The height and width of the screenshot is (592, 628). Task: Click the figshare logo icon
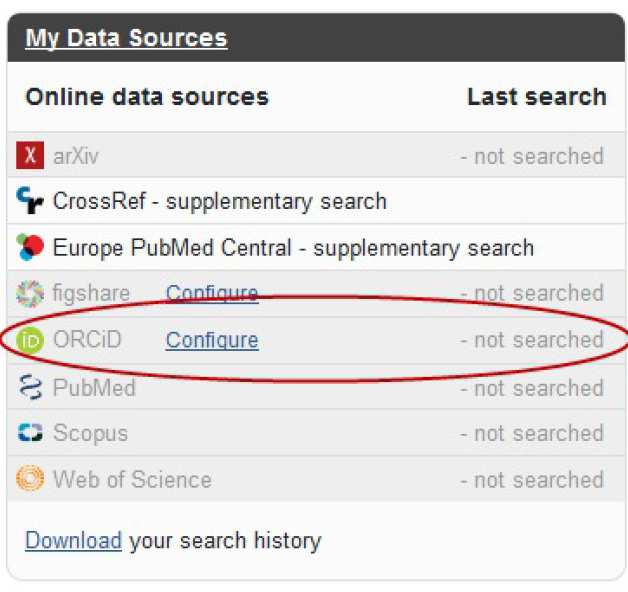click(x=31, y=293)
